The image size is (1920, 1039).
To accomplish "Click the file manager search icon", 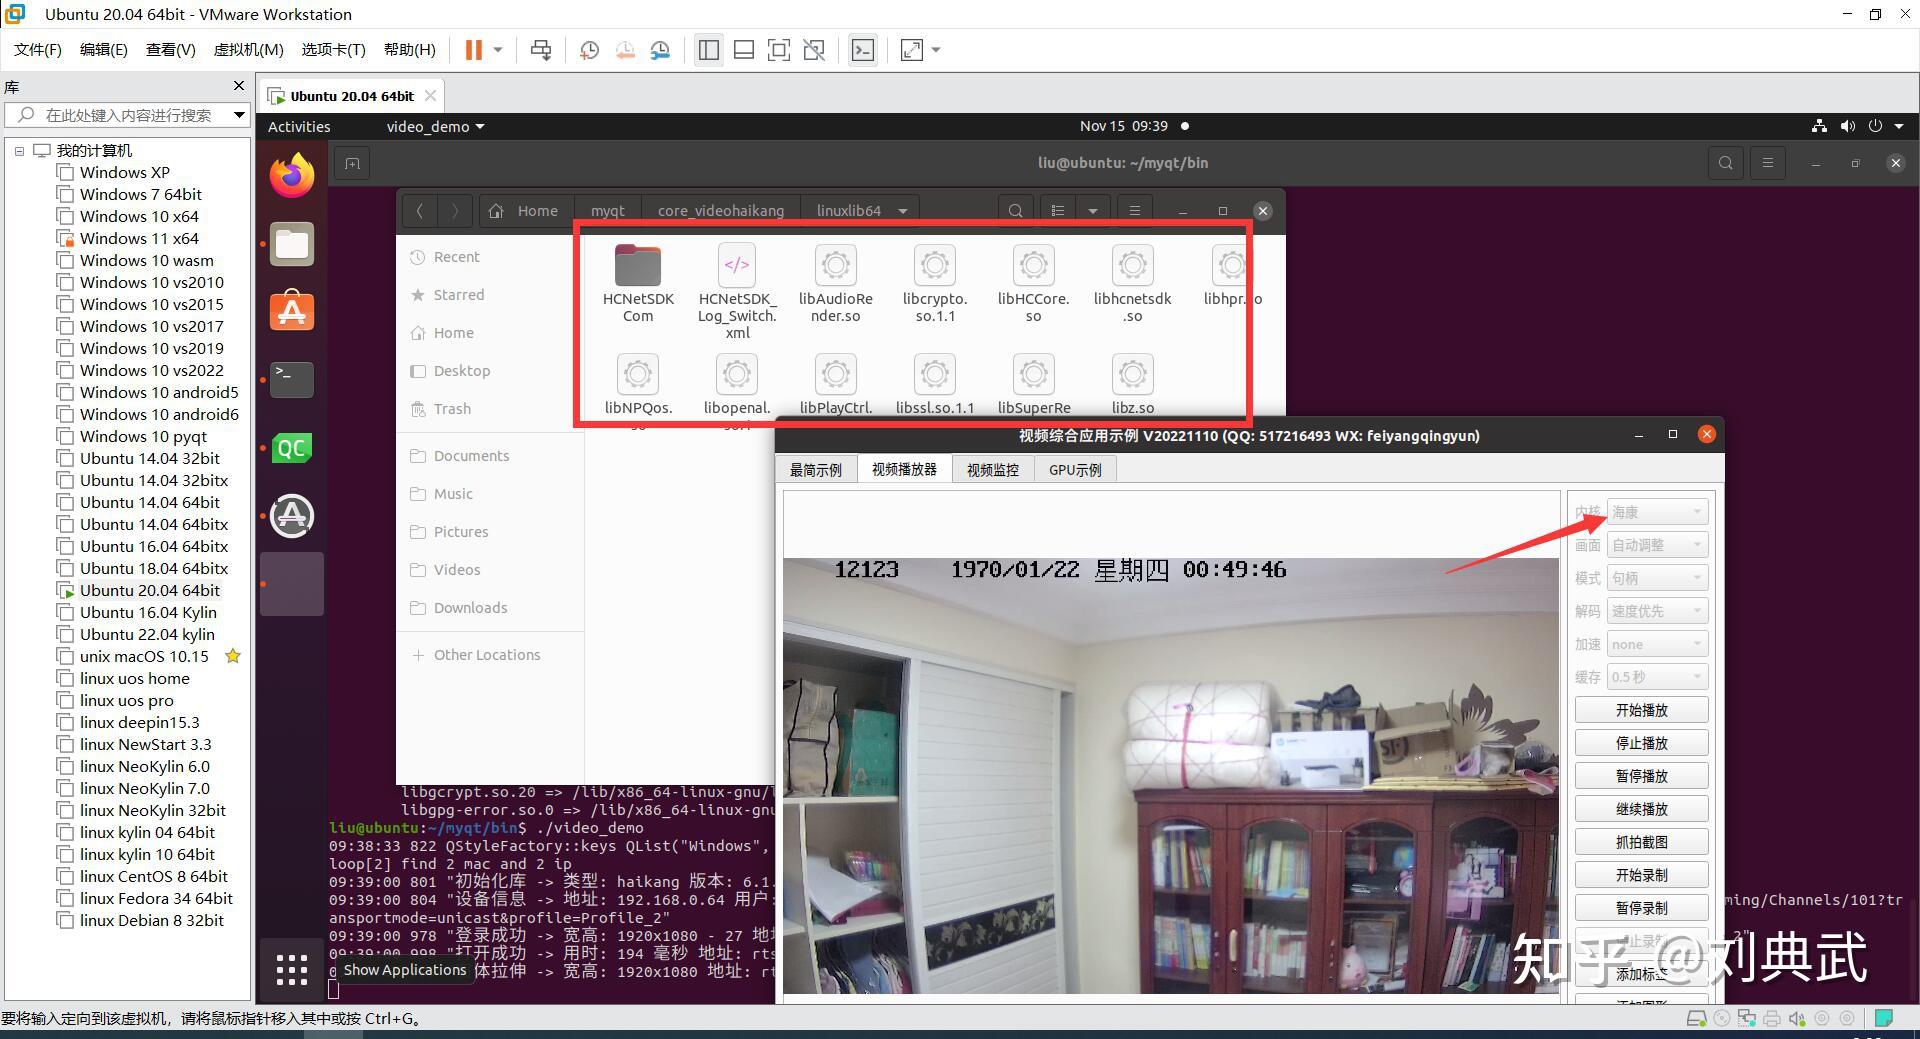I will (1015, 211).
